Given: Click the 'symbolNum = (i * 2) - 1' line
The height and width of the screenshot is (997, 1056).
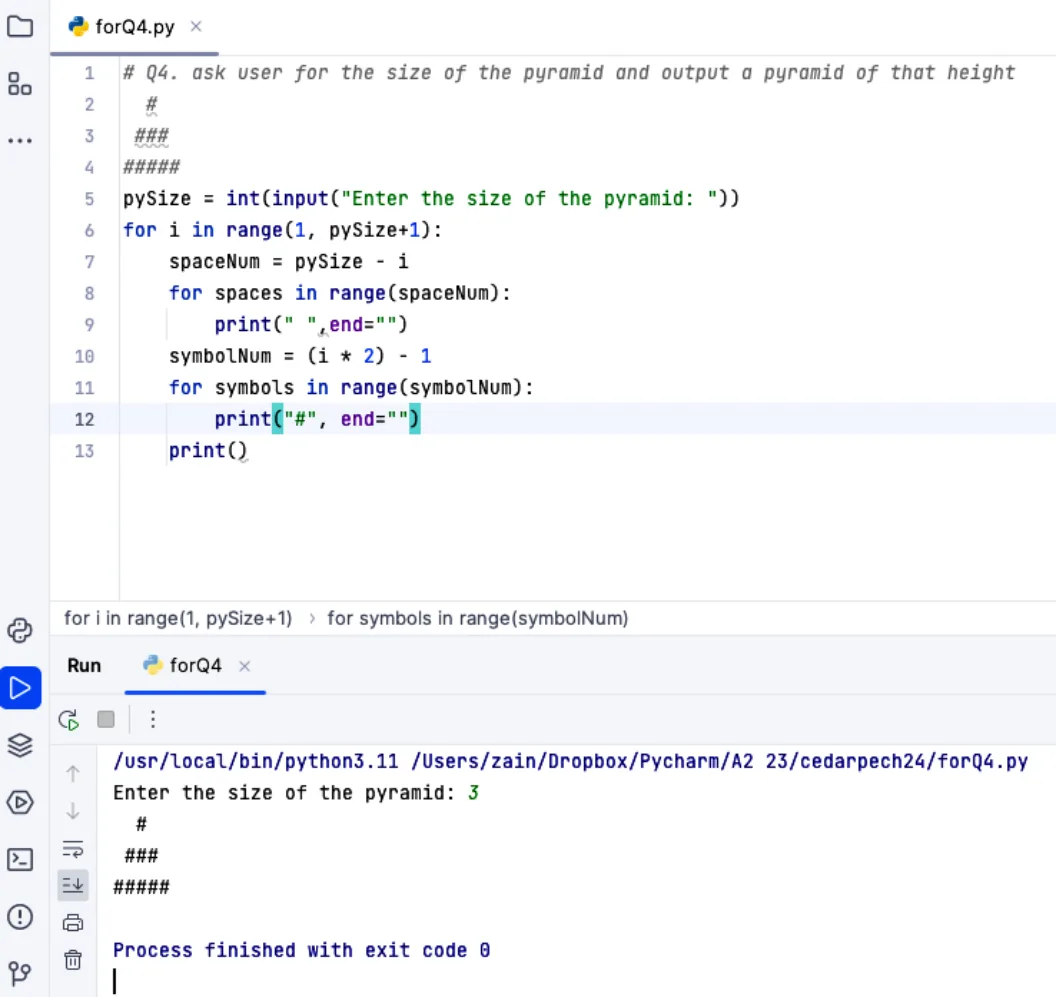Looking at the screenshot, I should 300,356.
